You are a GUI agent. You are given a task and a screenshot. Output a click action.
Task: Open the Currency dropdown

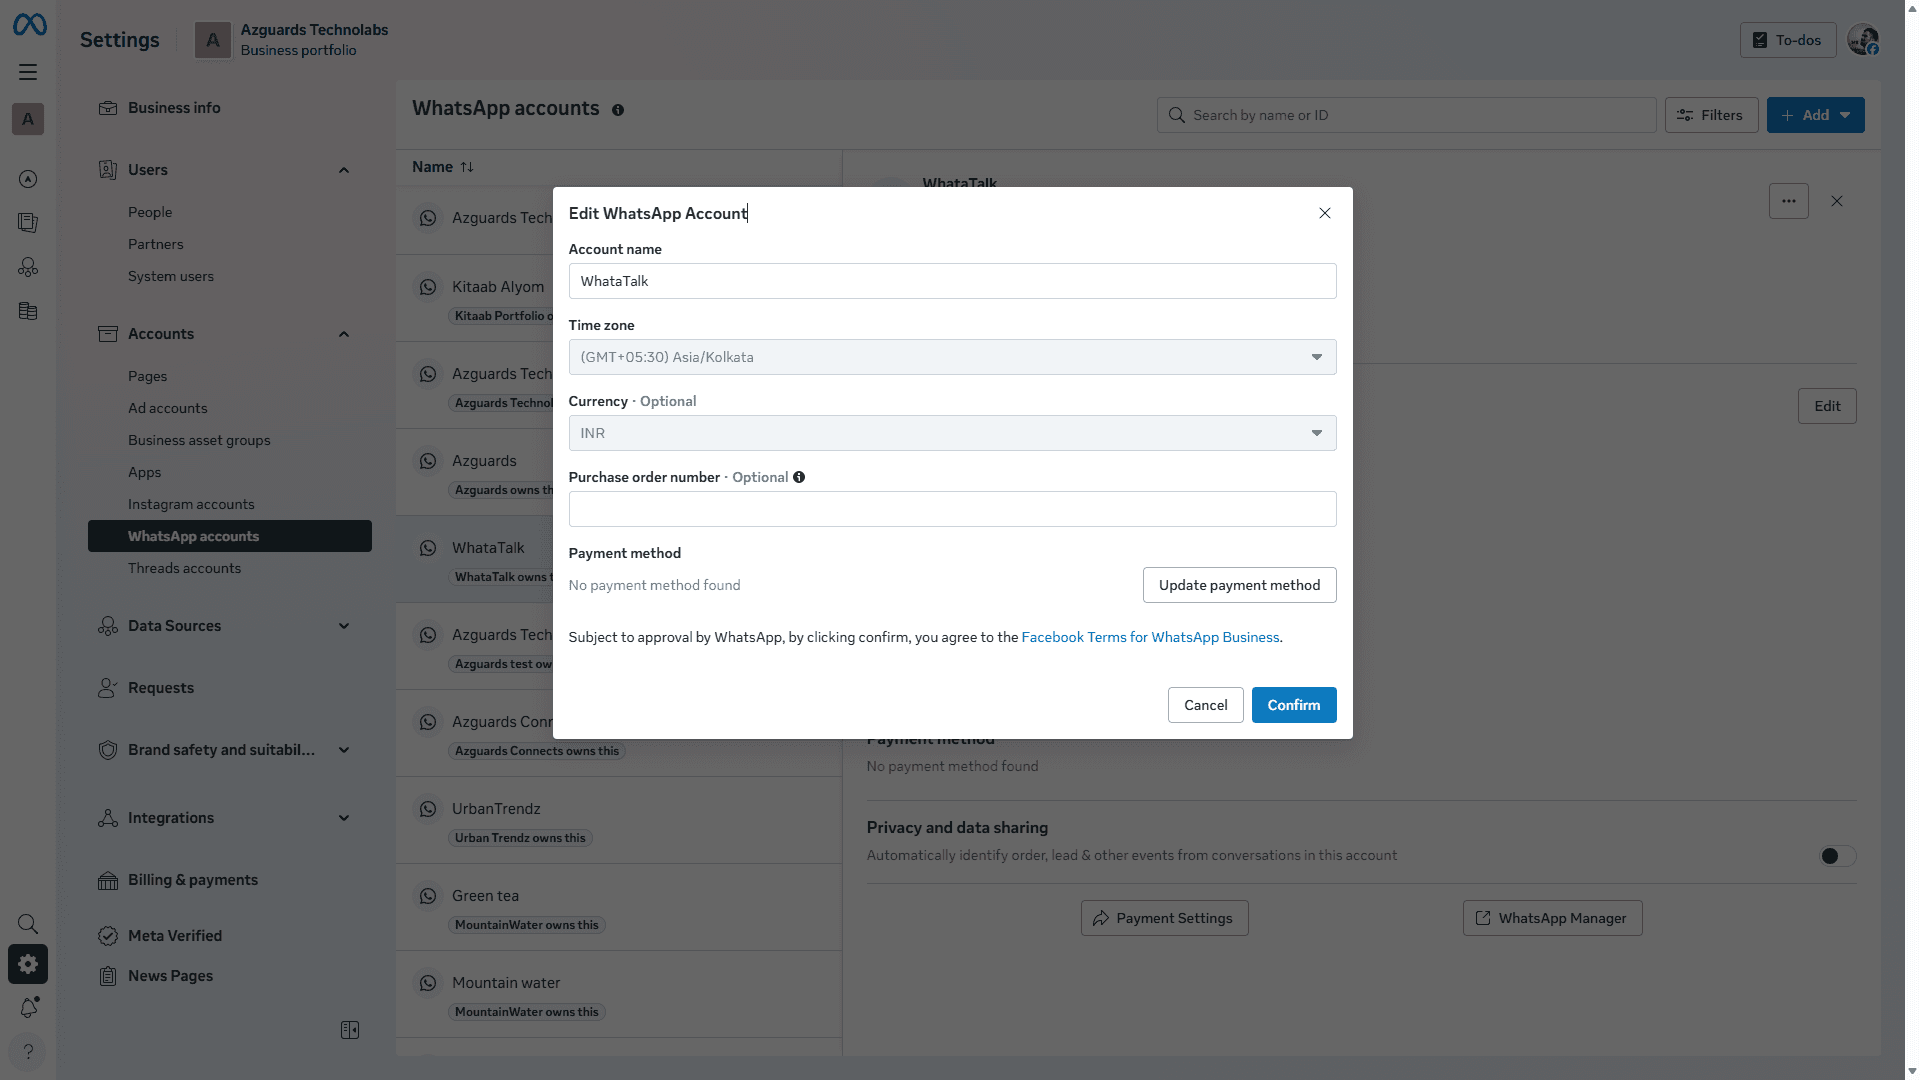(952, 433)
